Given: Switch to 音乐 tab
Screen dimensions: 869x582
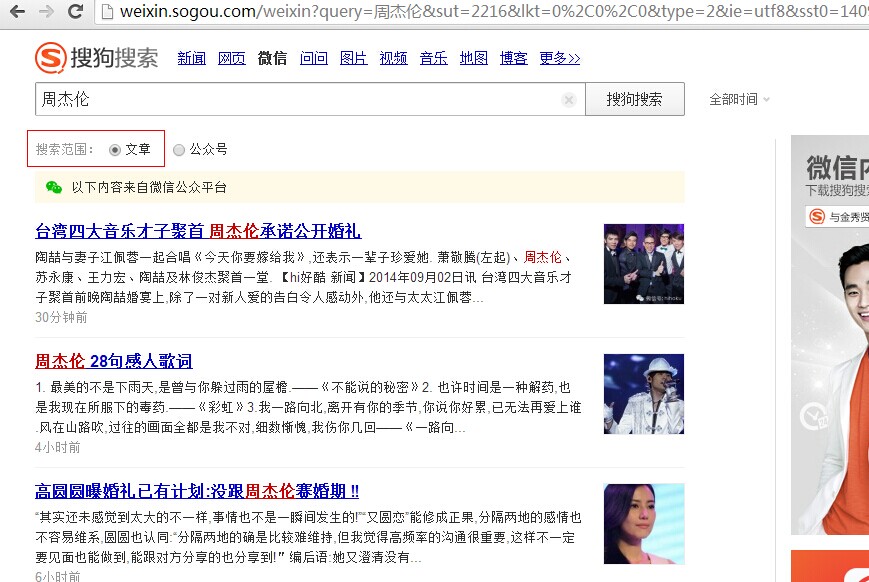Looking at the screenshot, I should point(433,58).
